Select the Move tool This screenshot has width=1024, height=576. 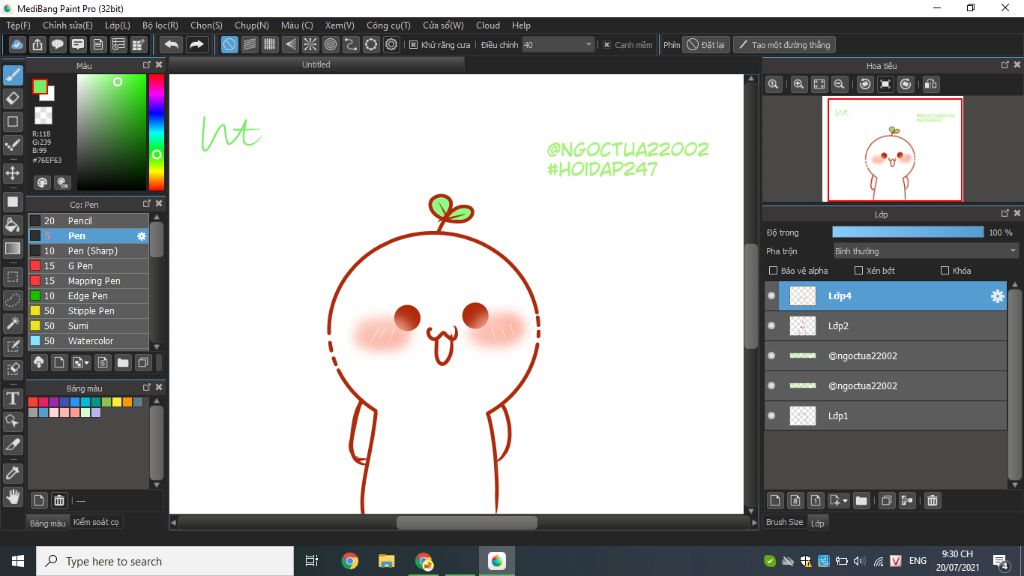(13, 173)
